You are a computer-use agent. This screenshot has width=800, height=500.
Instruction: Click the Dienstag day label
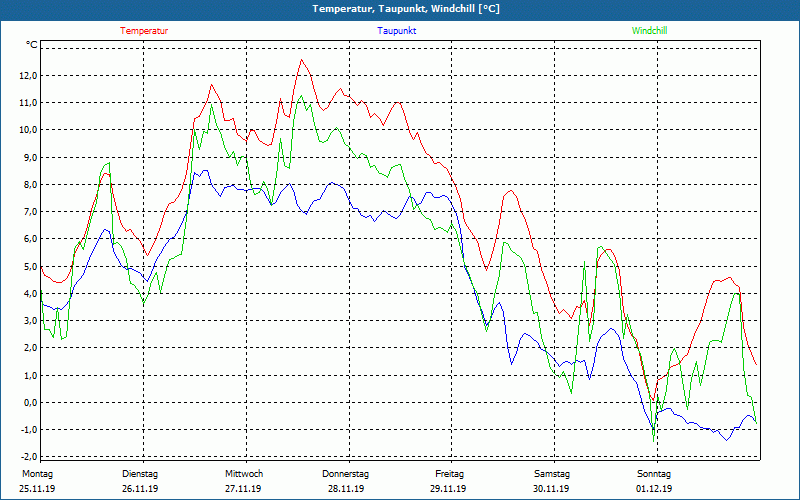[140, 474]
